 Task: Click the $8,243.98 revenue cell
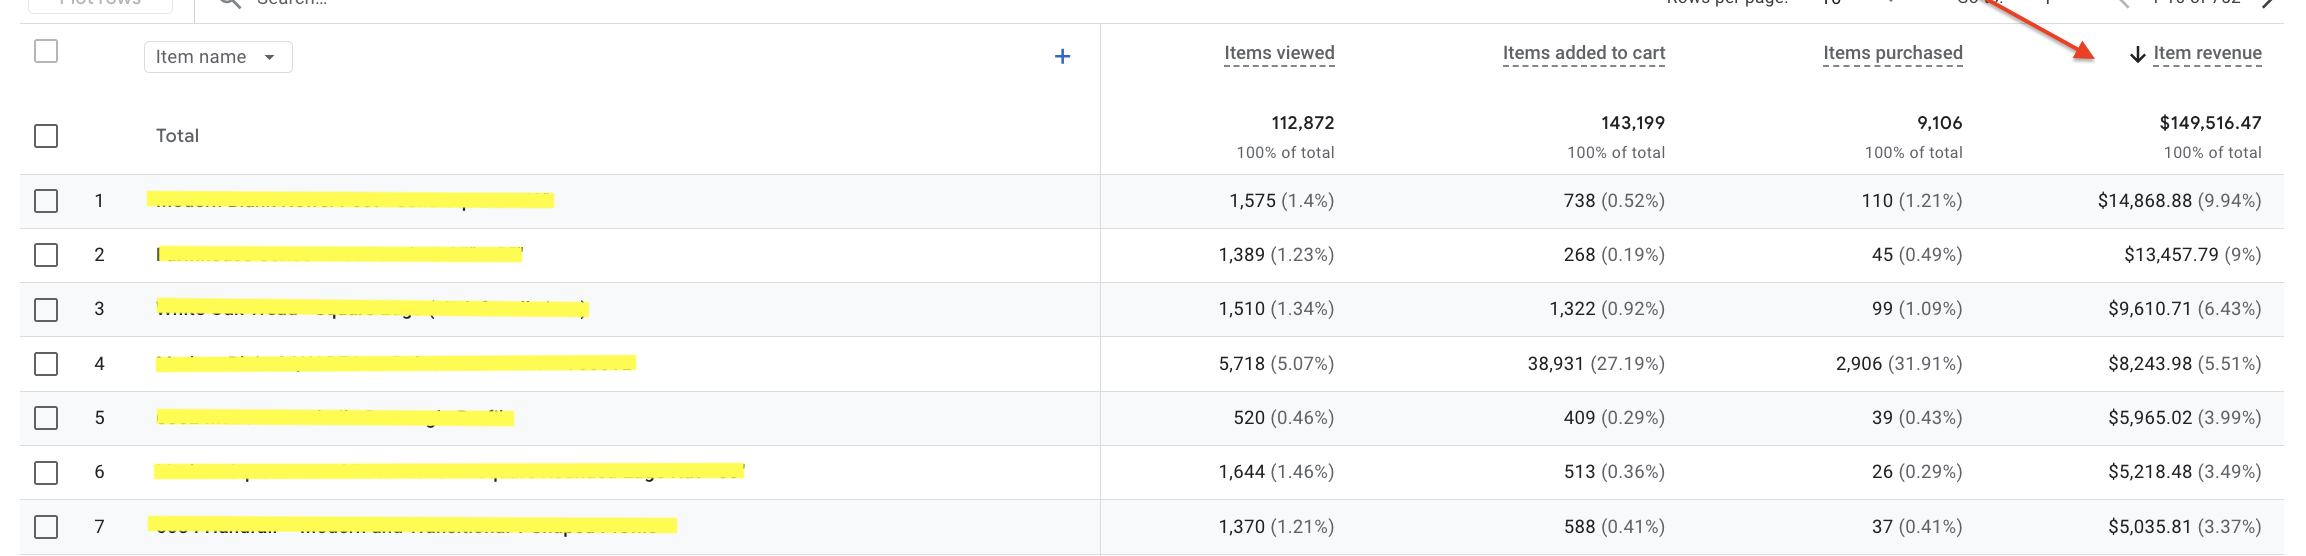(x=2184, y=364)
